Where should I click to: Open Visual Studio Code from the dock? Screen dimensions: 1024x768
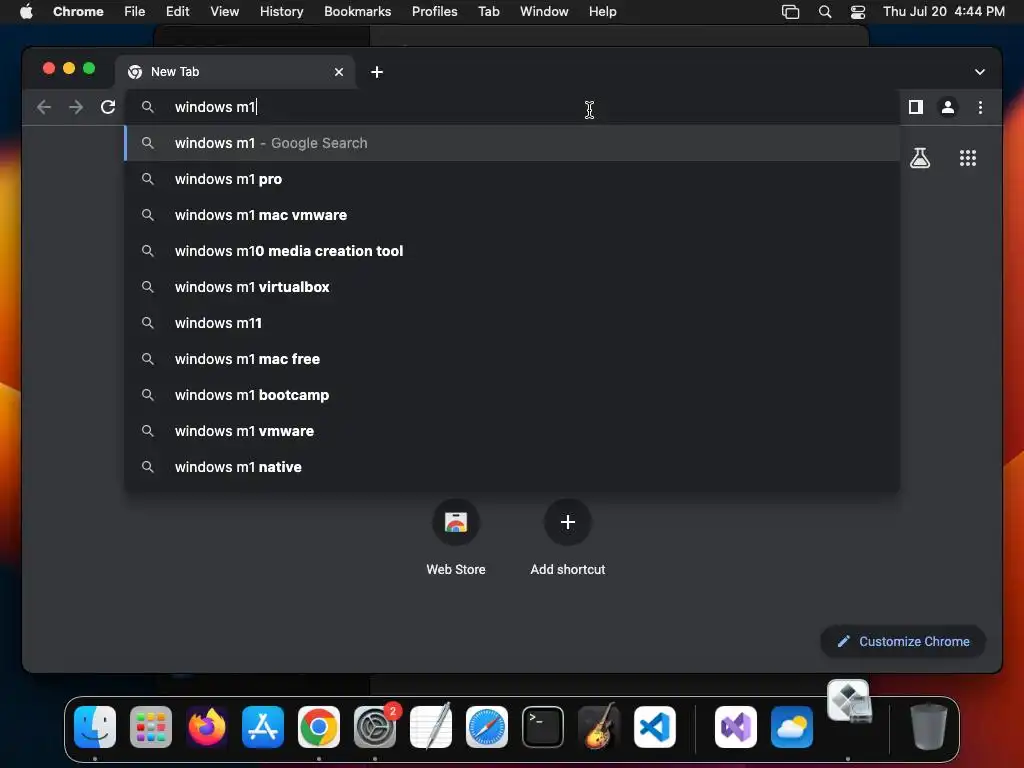(x=654, y=727)
